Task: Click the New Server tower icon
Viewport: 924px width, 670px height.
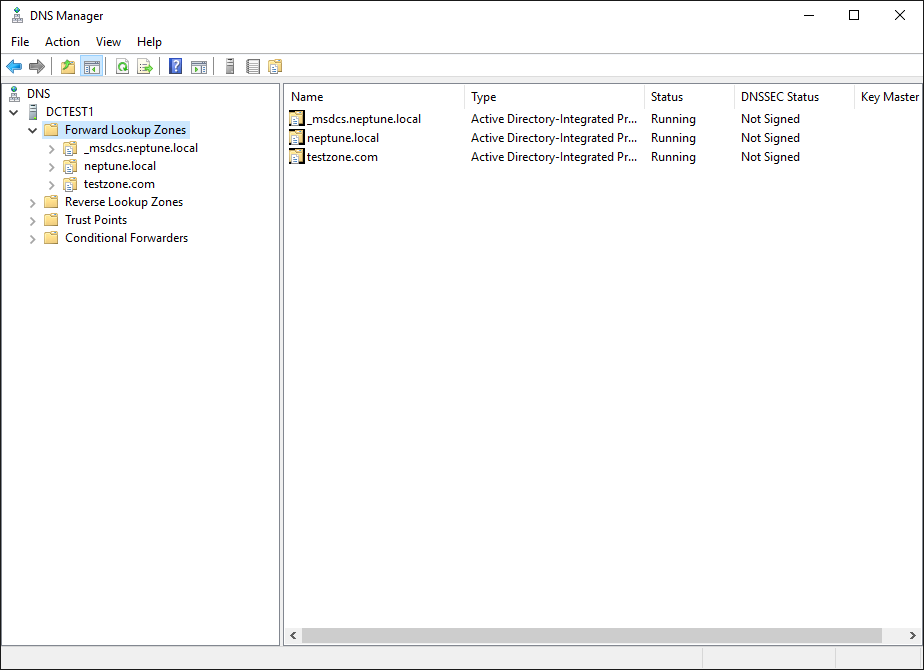Action: pyautogui.click(x=230, y=67)
